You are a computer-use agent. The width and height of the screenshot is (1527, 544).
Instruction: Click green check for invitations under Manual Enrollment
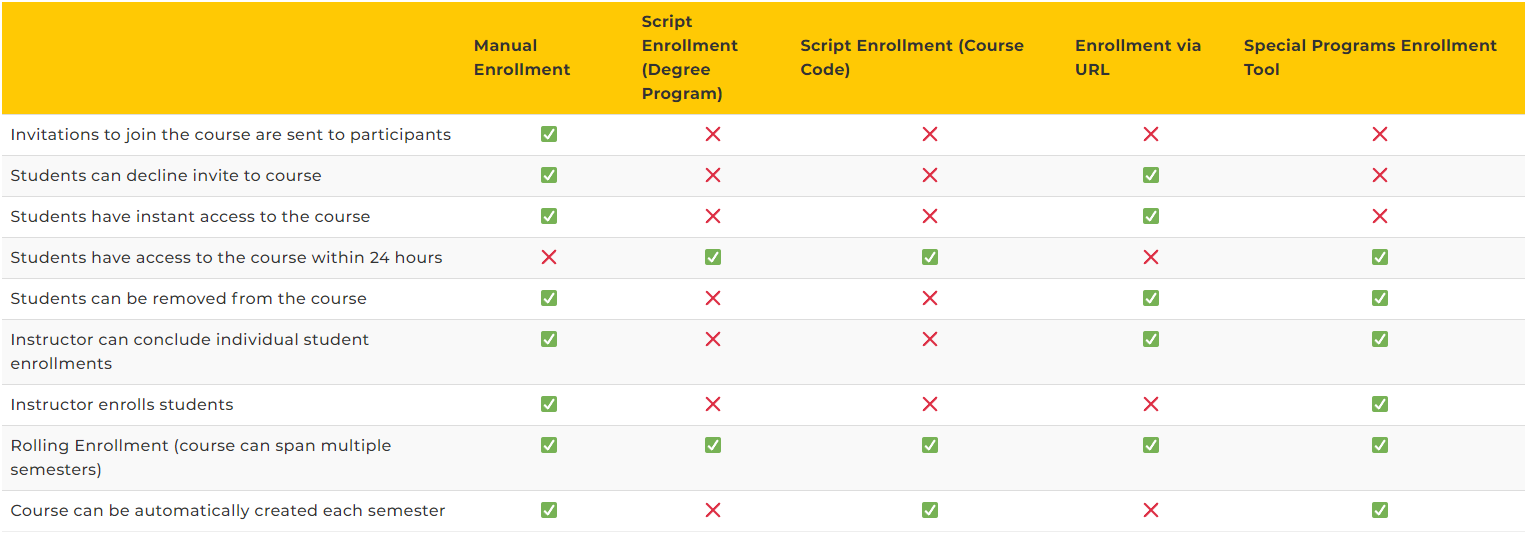click(548, 134)
